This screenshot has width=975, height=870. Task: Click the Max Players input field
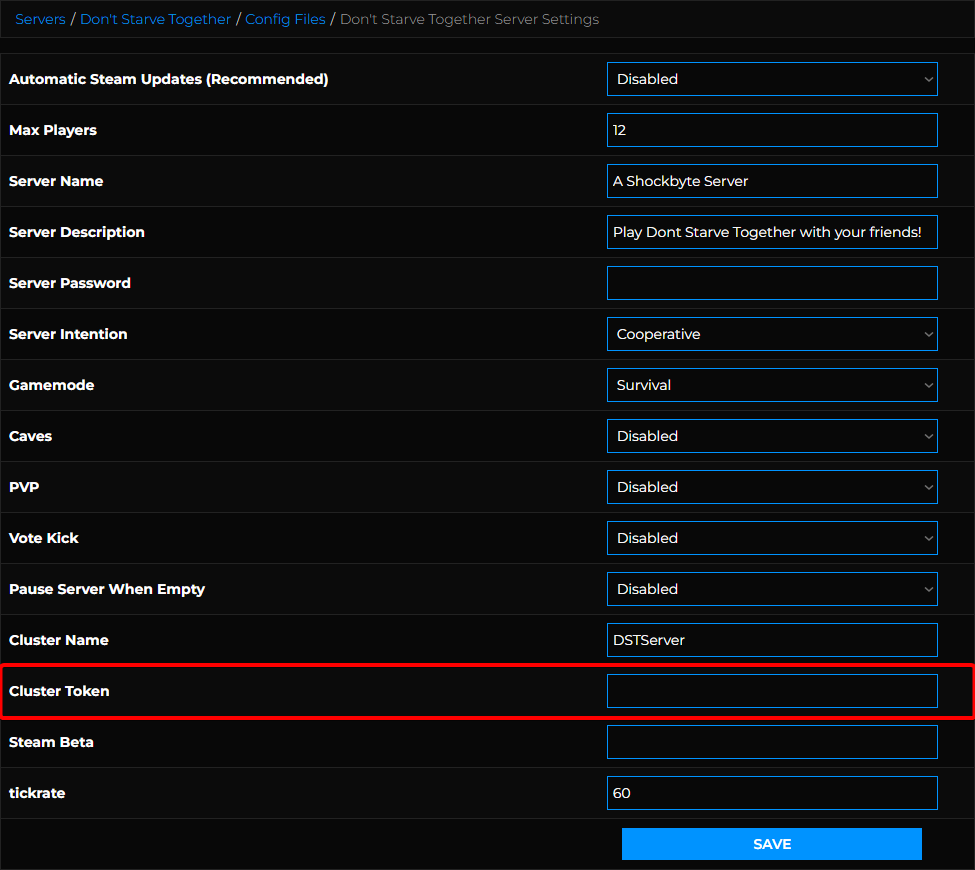click(771, 130)
